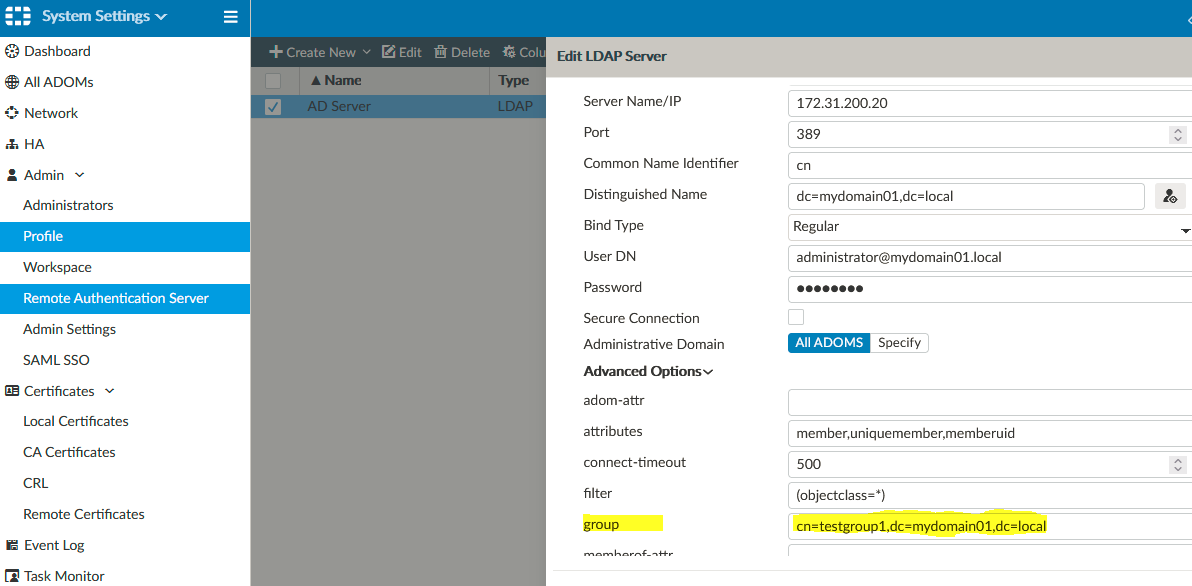
Task: Click the group input field
Action: pyautogui.click(x=988, y=526)
